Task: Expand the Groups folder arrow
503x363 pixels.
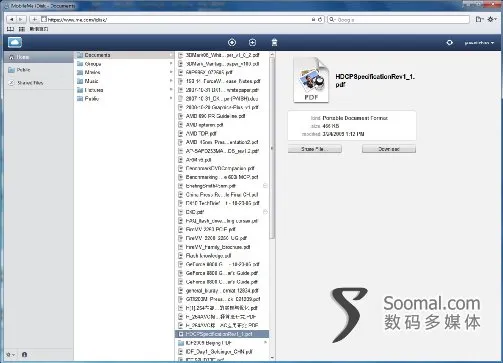Action: [171, 63]
